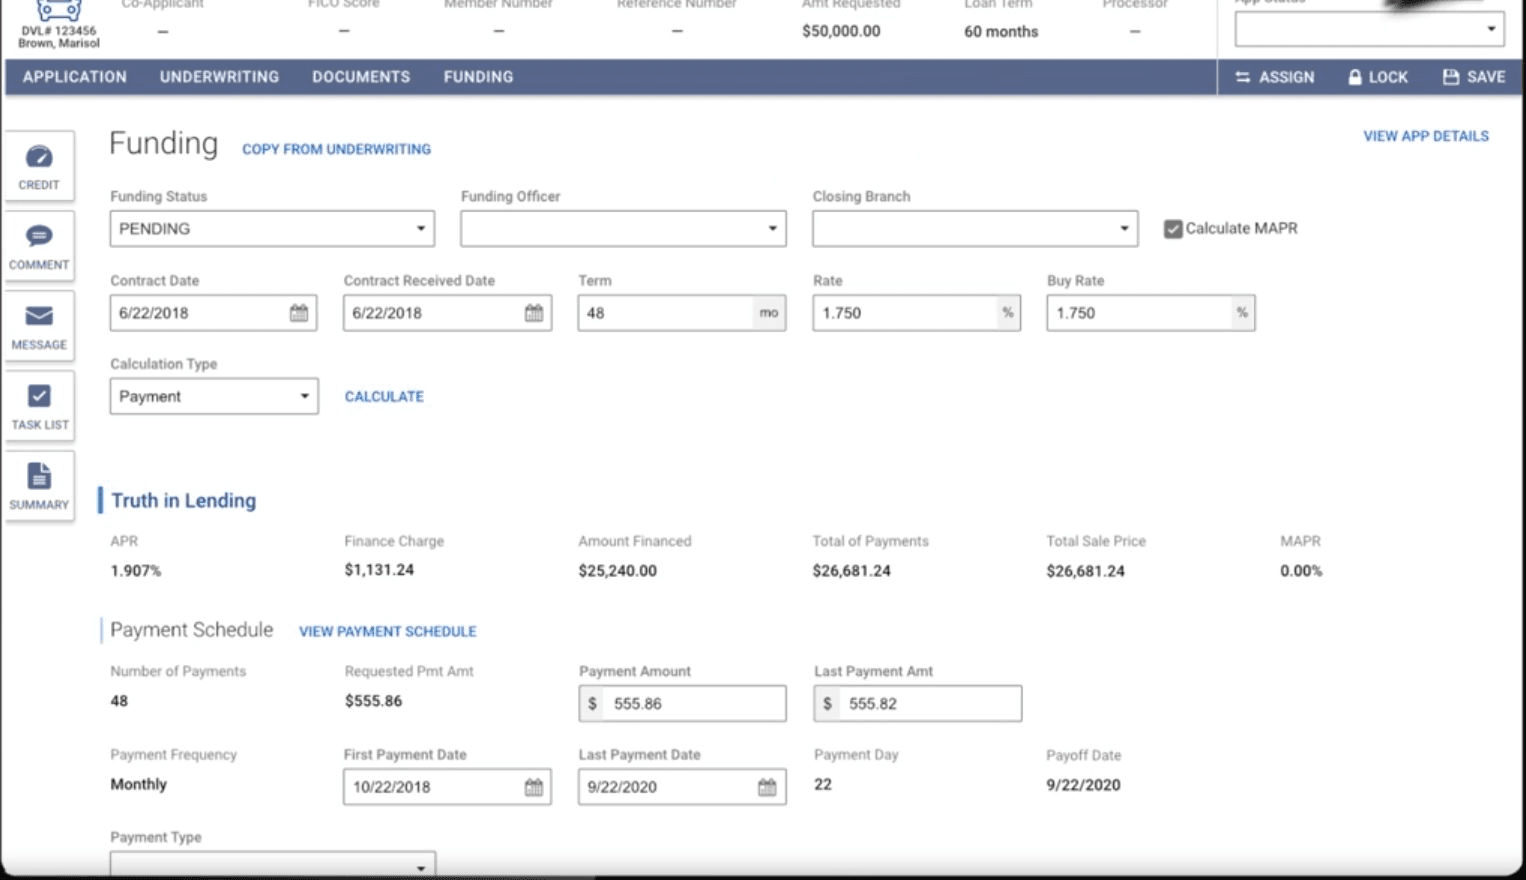This screenshot has width=1526, height=880.
Task: Click the Lock application button
Action: (x=1377, y=77)
